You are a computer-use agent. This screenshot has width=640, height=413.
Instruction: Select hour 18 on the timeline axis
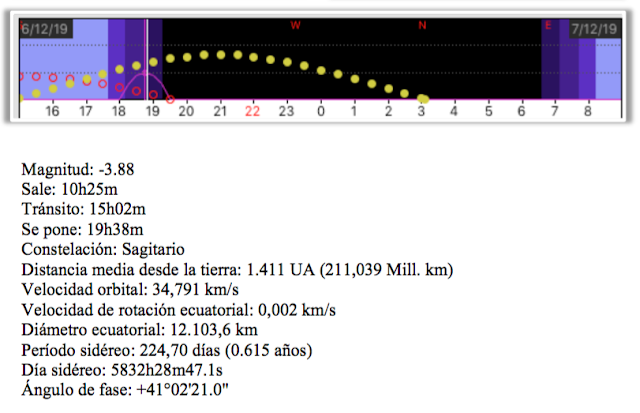[119, 111]
